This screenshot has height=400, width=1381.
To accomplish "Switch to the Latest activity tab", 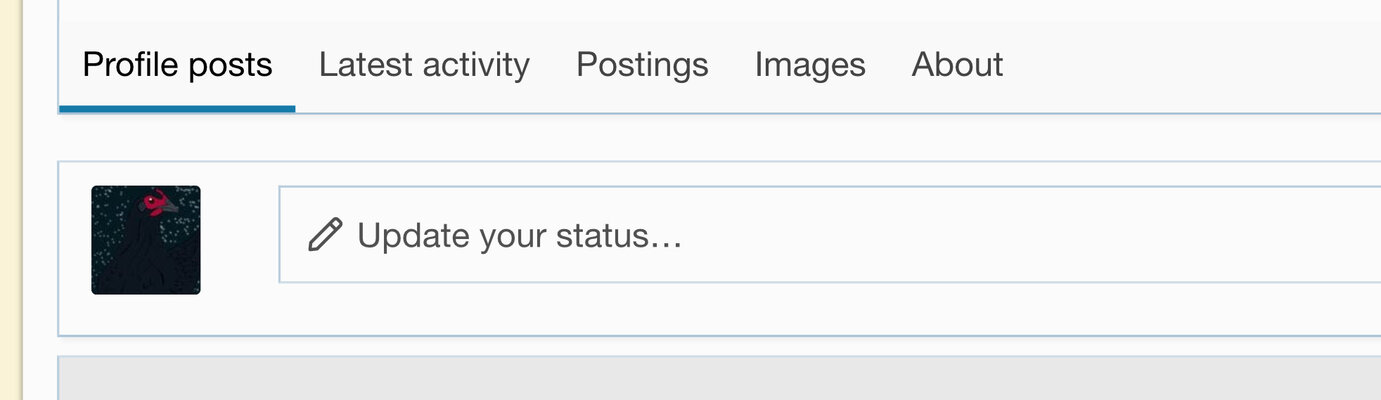I will coord(424,65).
